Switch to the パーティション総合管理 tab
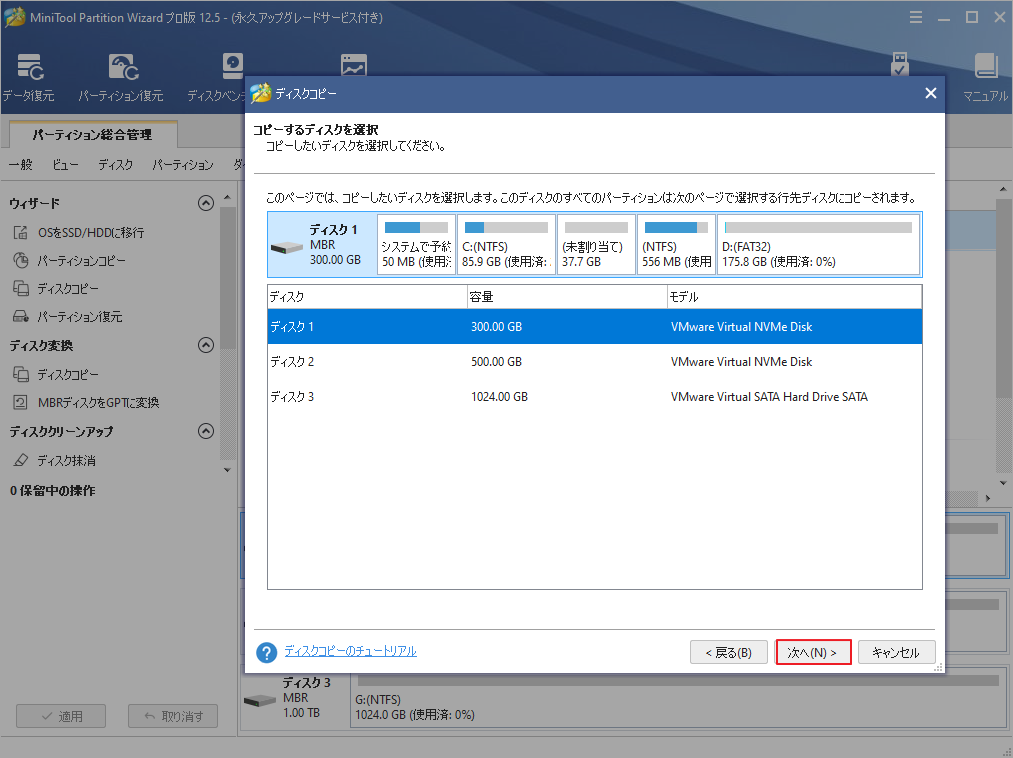 pos(91,133)
